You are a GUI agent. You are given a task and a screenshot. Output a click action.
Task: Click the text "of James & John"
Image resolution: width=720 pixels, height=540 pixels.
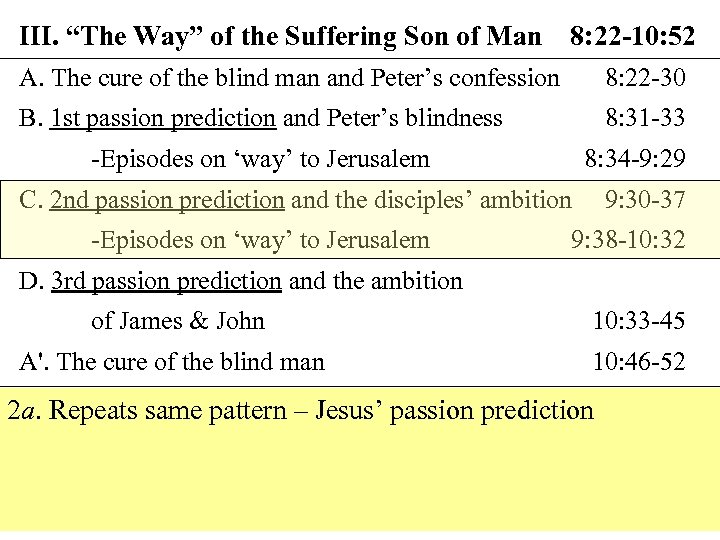tap(178, 321)
